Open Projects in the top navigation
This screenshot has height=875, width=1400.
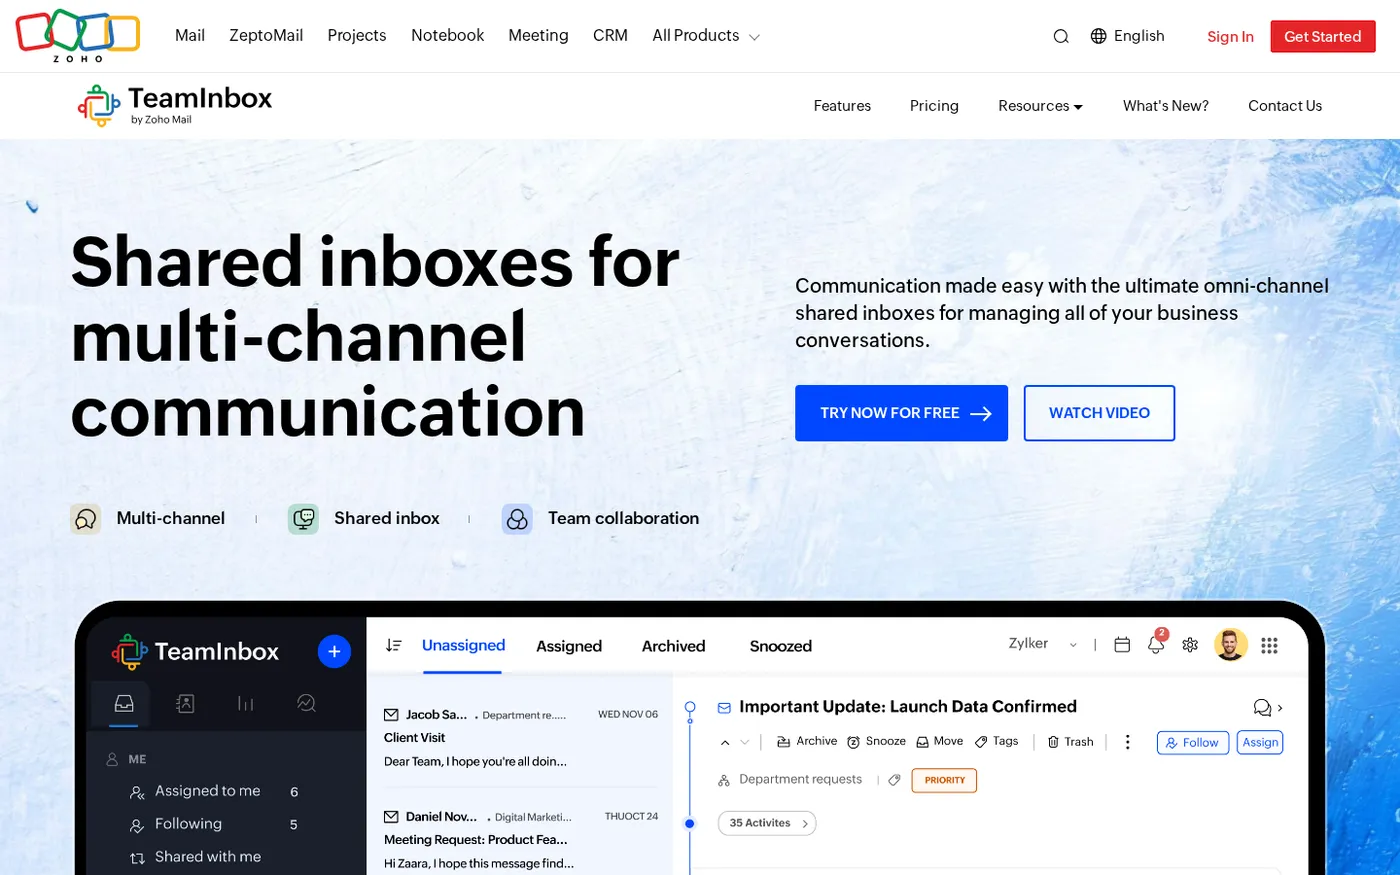[x=357, y=36]
